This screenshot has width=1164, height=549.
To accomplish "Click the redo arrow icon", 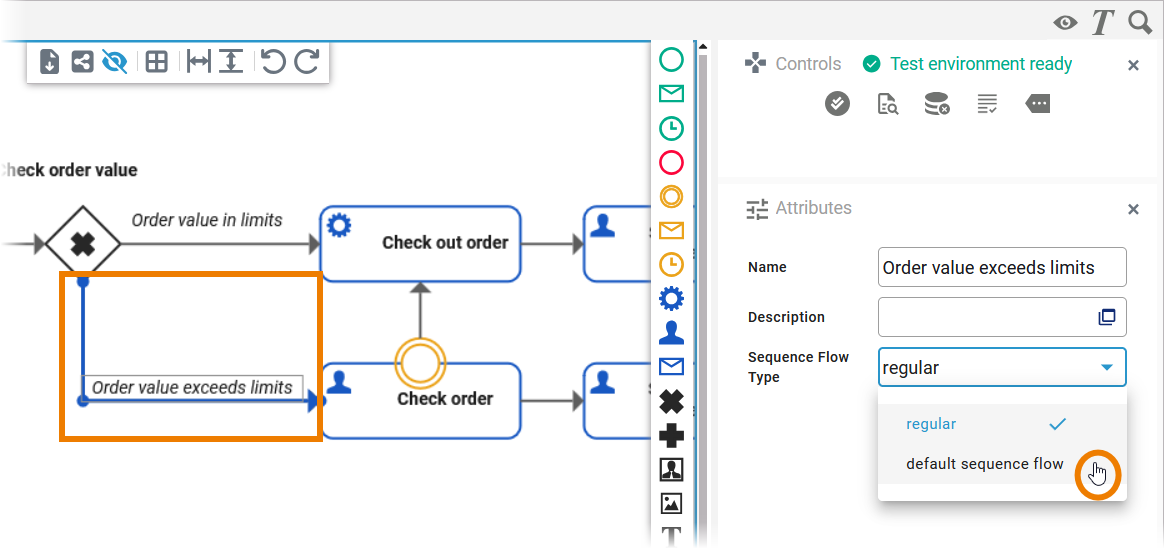I will pos(306,62).
